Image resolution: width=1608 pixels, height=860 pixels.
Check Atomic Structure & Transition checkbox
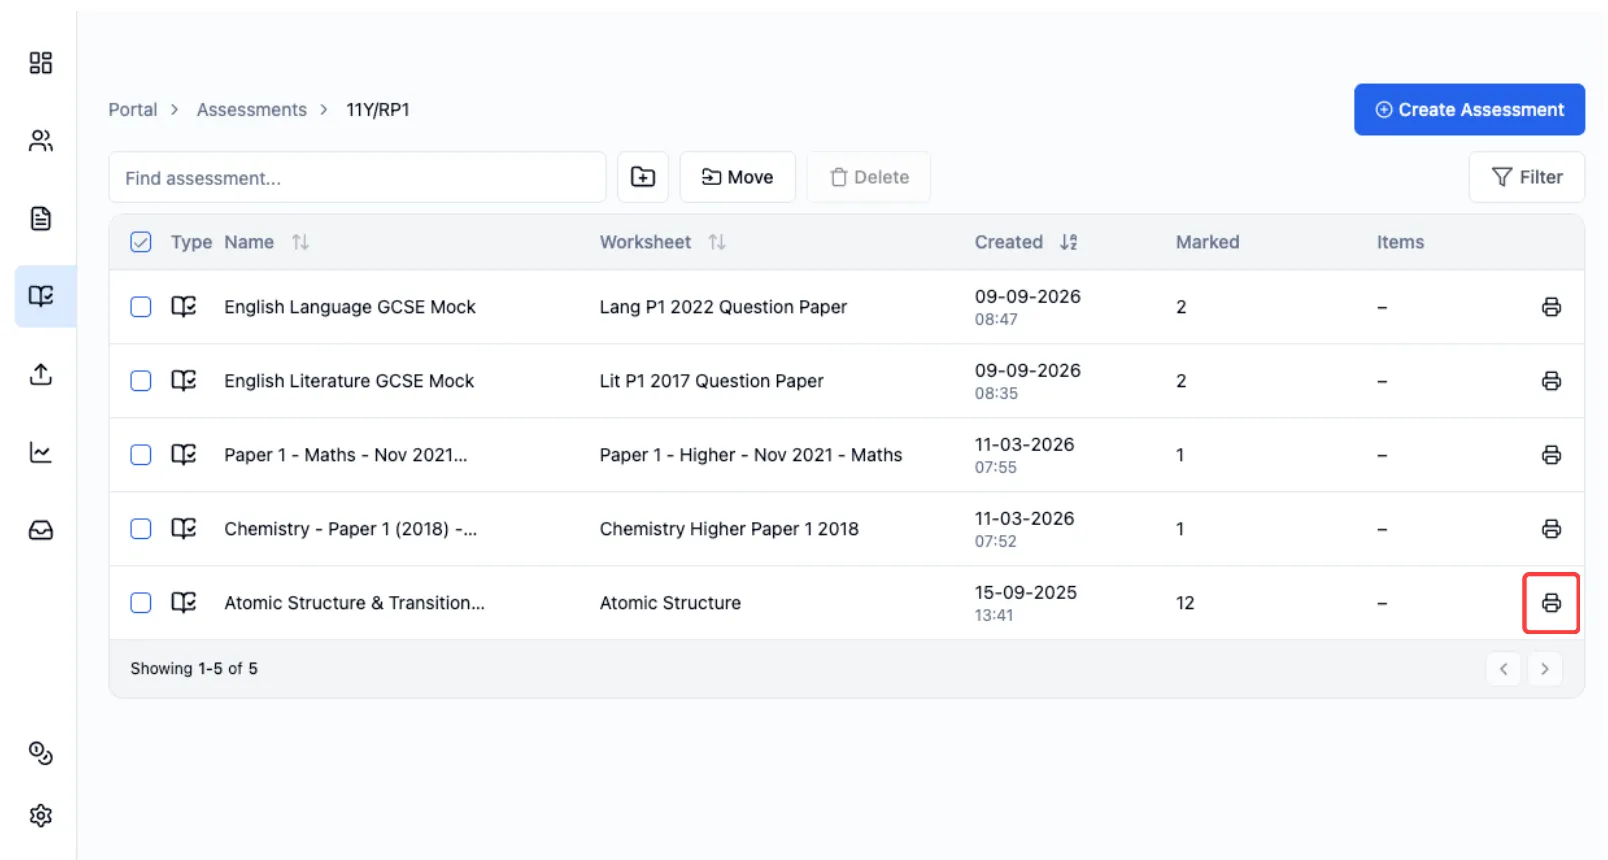141,603
